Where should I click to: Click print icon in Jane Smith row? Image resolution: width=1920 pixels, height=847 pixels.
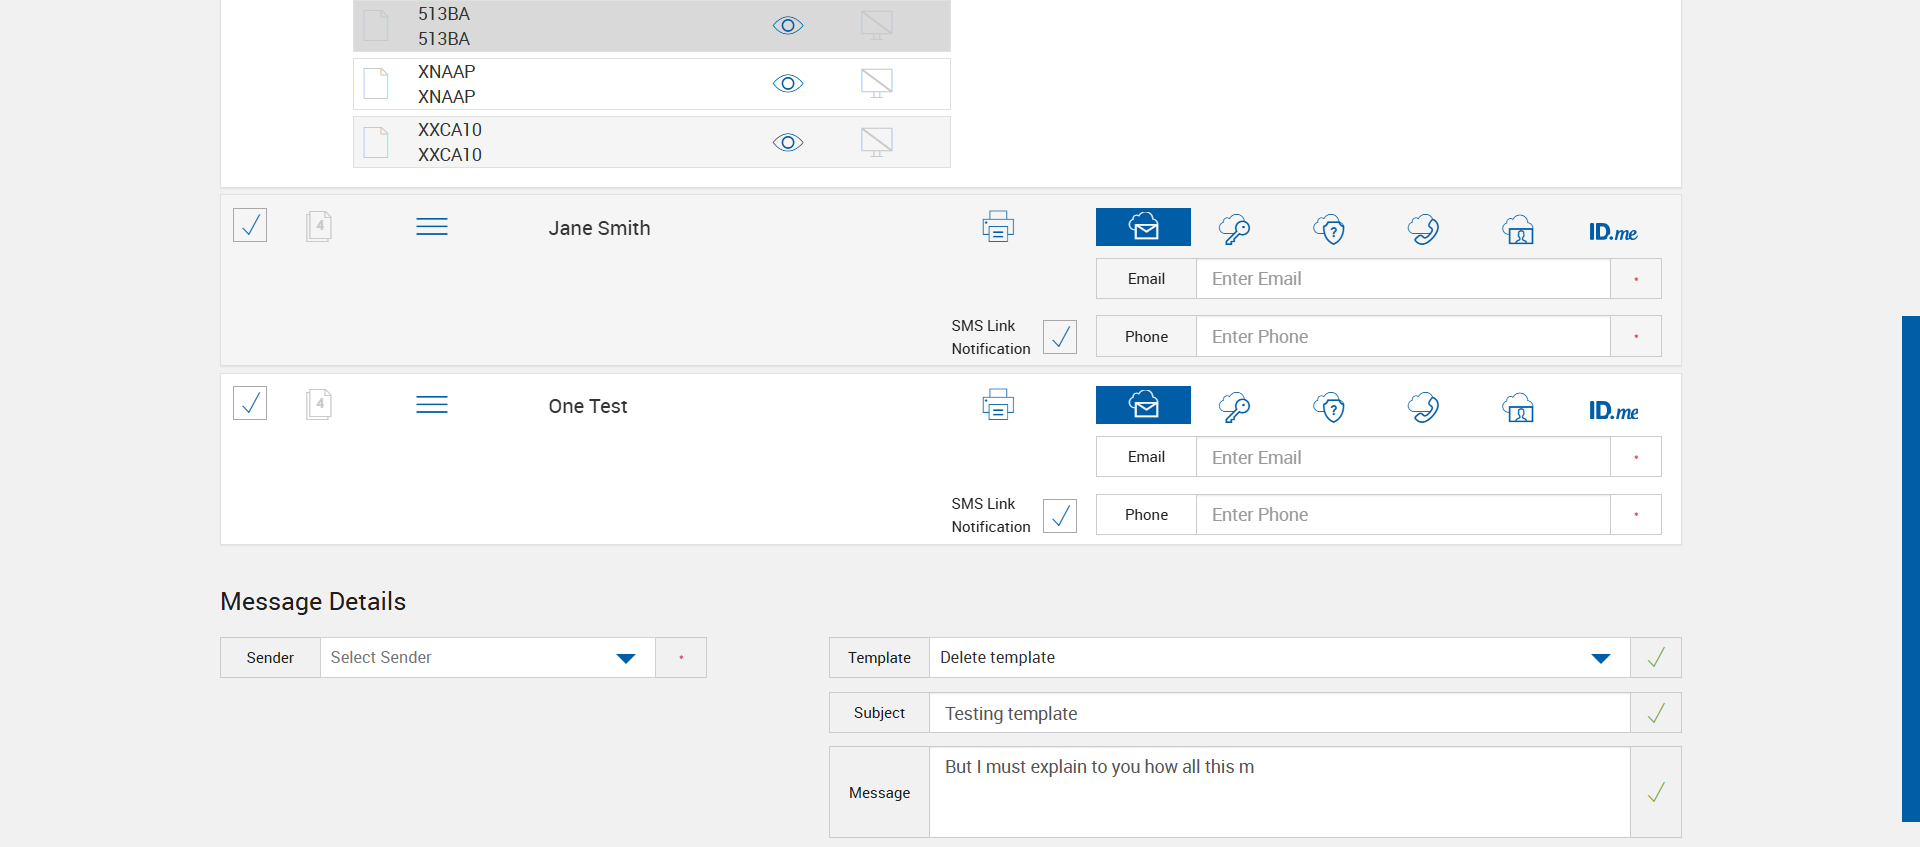pyautogui.click(x=997, y=227)
